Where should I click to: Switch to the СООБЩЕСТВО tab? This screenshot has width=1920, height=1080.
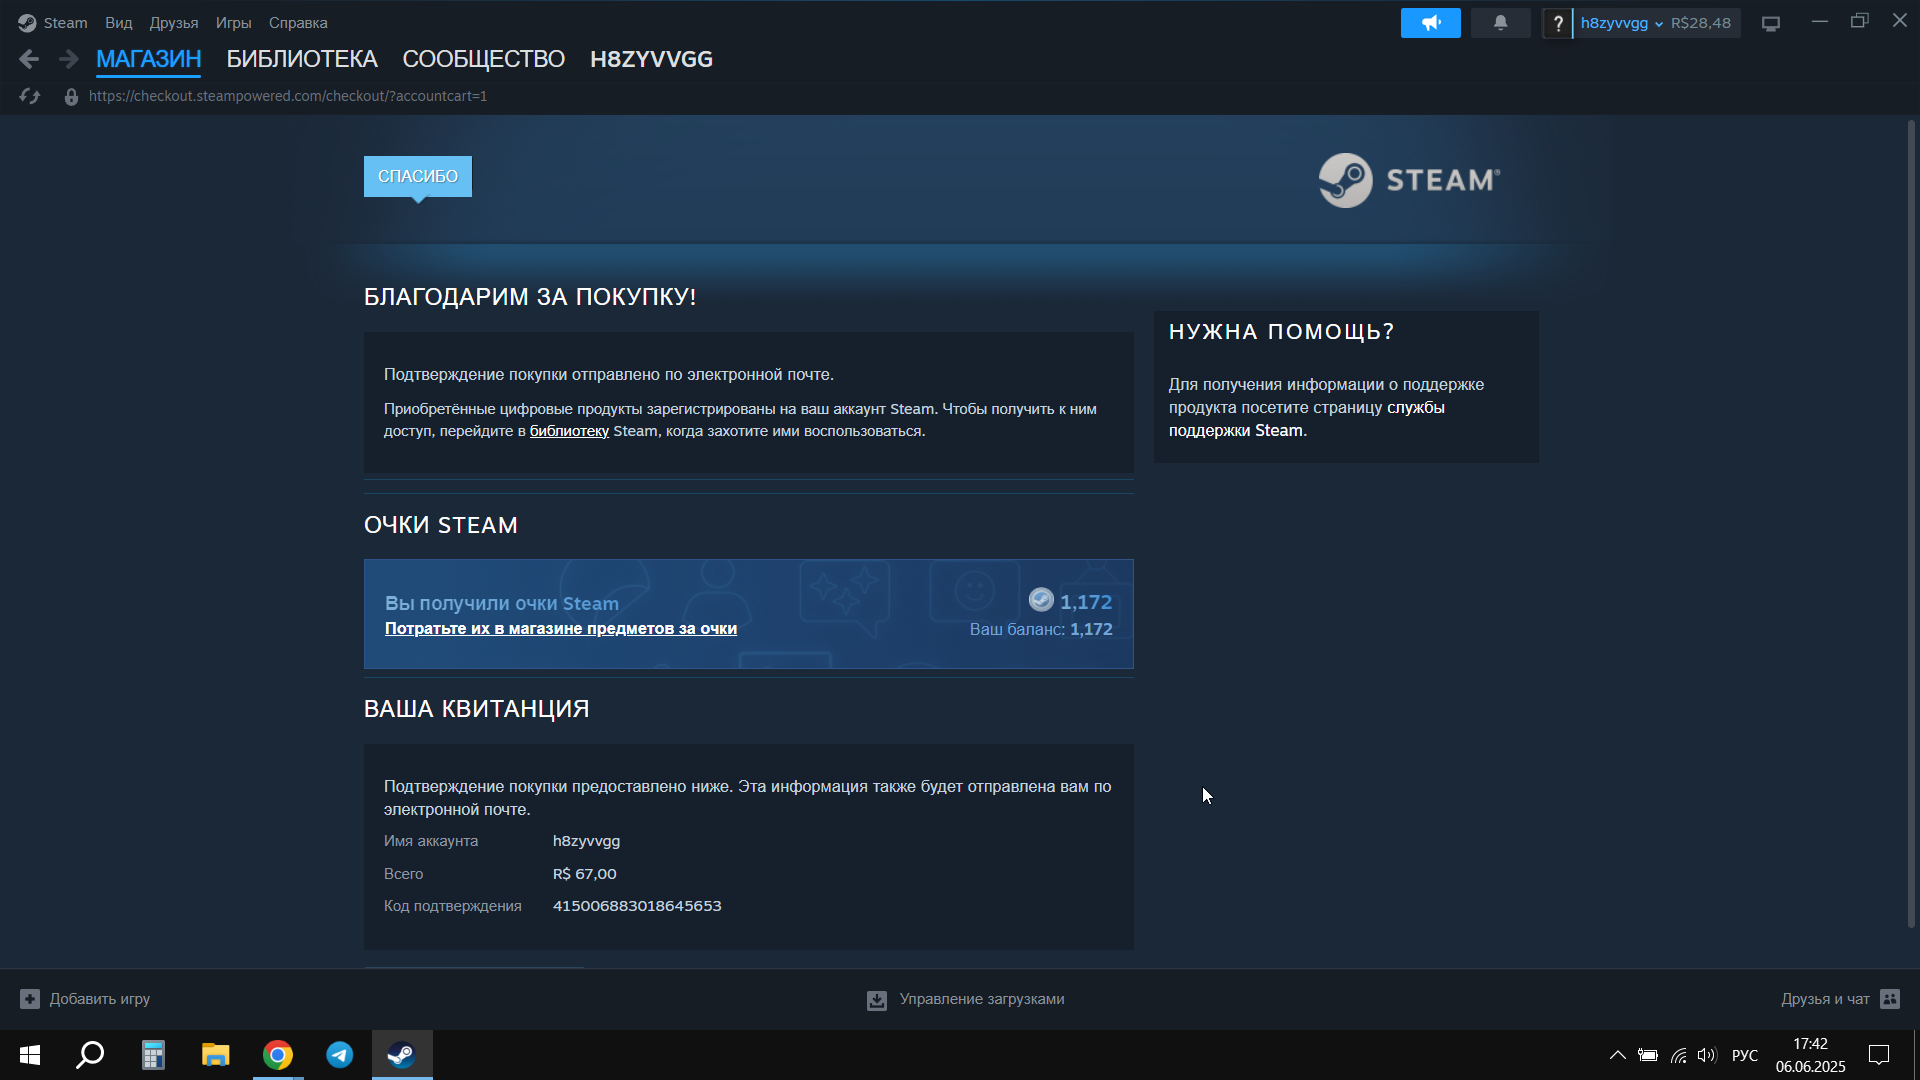click(x=484, y=59)
